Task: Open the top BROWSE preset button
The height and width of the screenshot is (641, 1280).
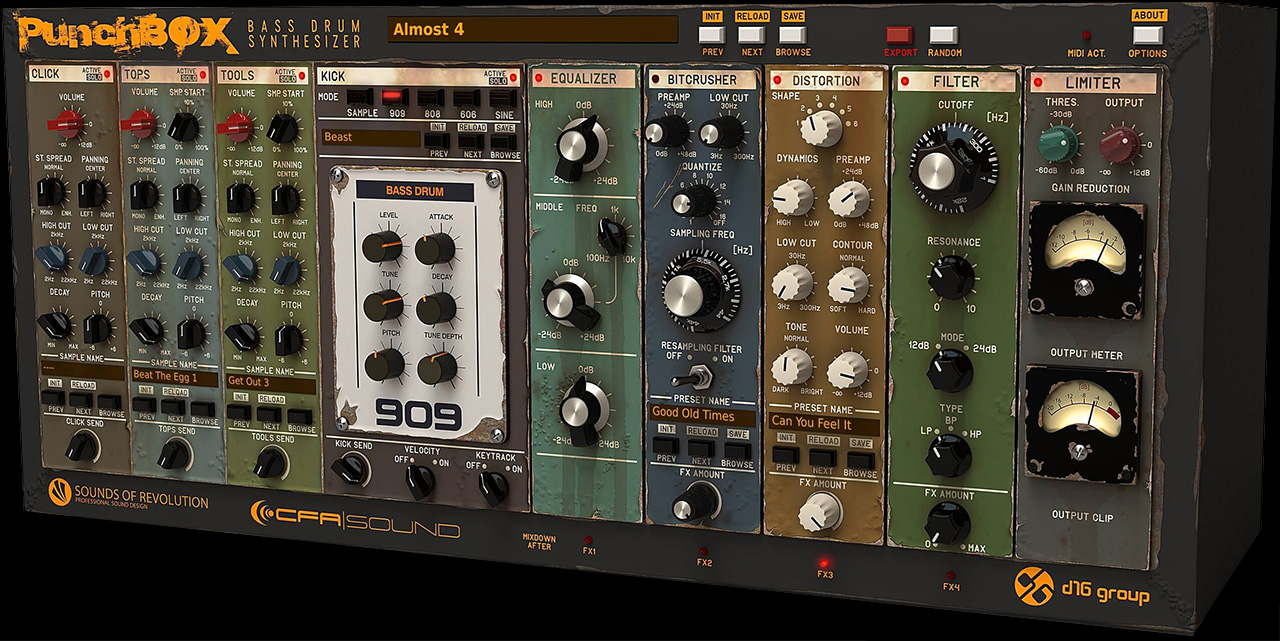Action: click(x=793, y=35)
